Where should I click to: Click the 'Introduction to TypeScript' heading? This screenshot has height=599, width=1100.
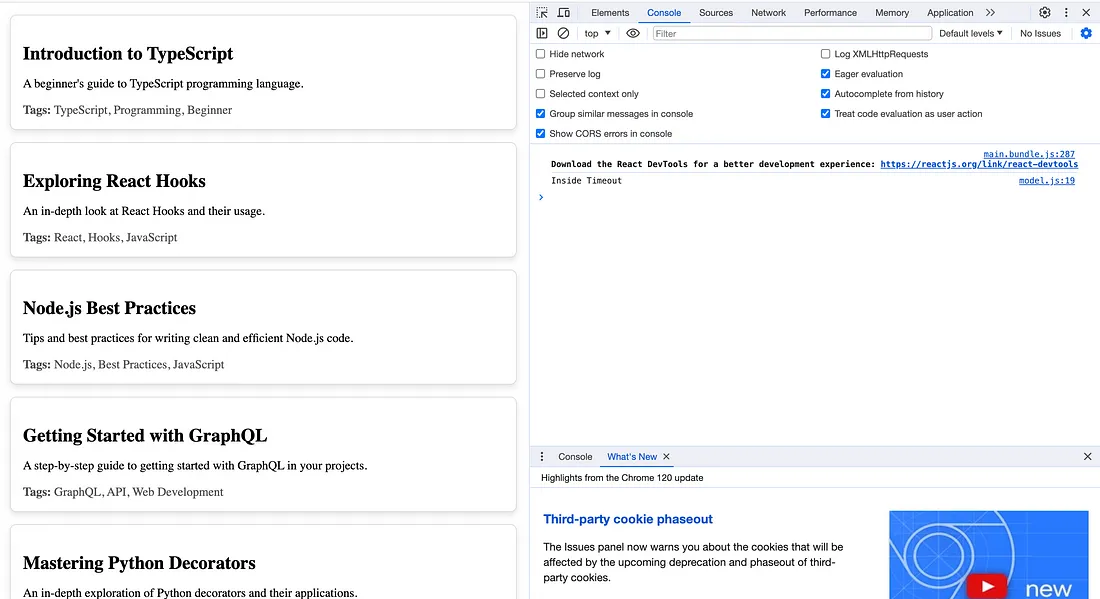128,54
